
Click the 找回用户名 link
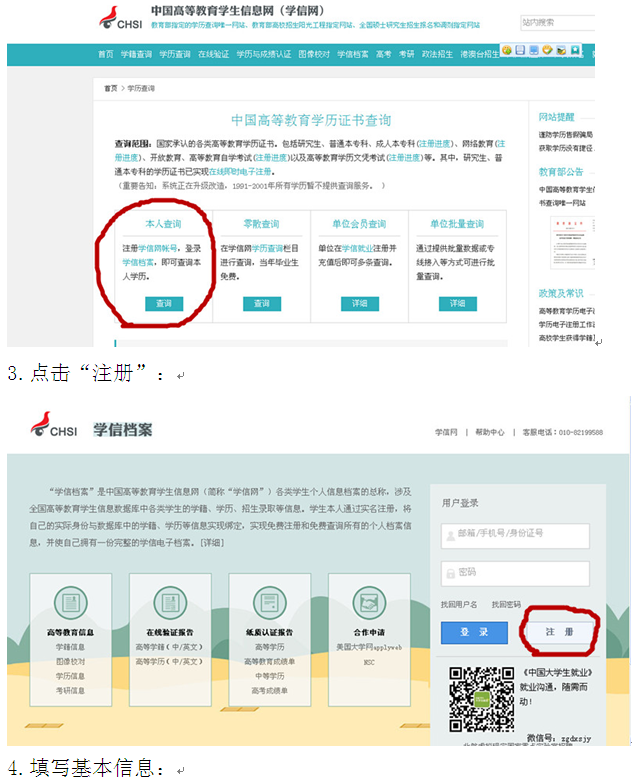point(459,604)
